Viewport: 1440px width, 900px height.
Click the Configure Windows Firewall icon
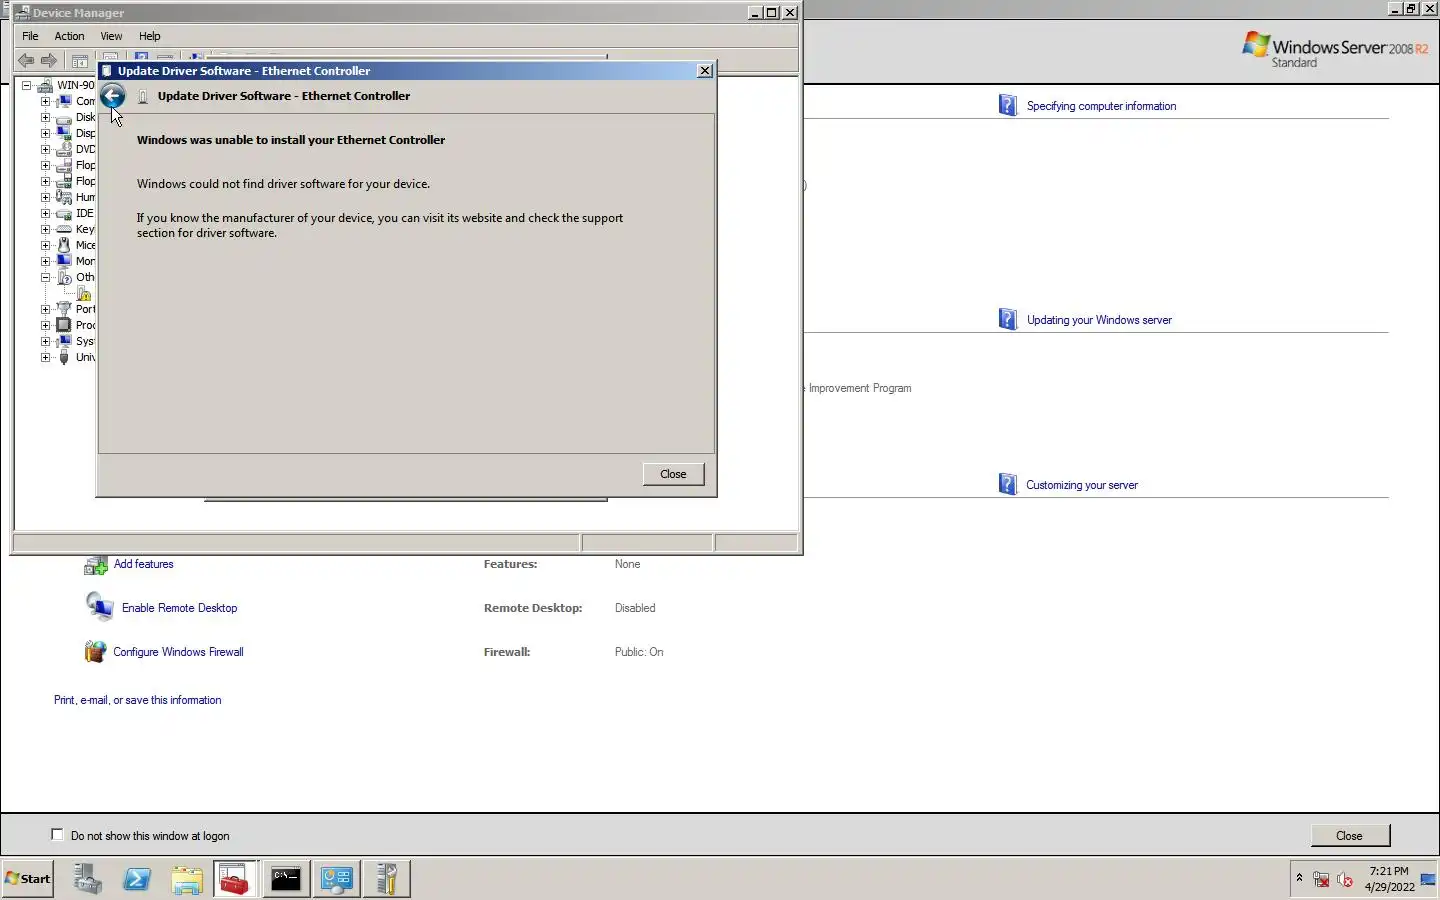(x=95, y=652)
